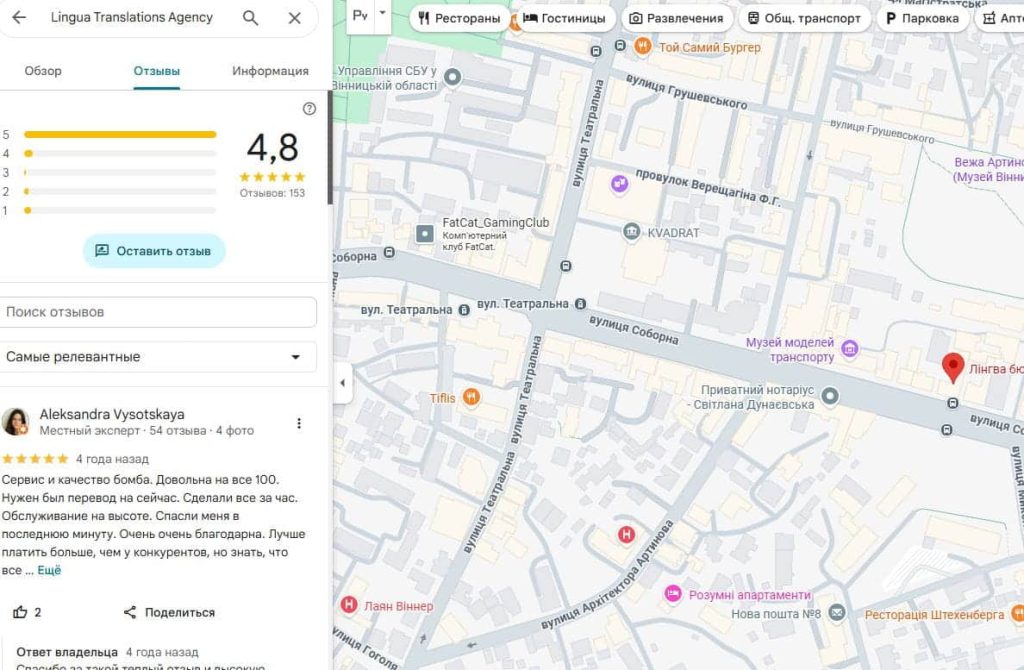Viewport: 1024px width, 670px height.
Task: Open the Самые релевантные sort dropdown
Action: click(x=158, y=357)
